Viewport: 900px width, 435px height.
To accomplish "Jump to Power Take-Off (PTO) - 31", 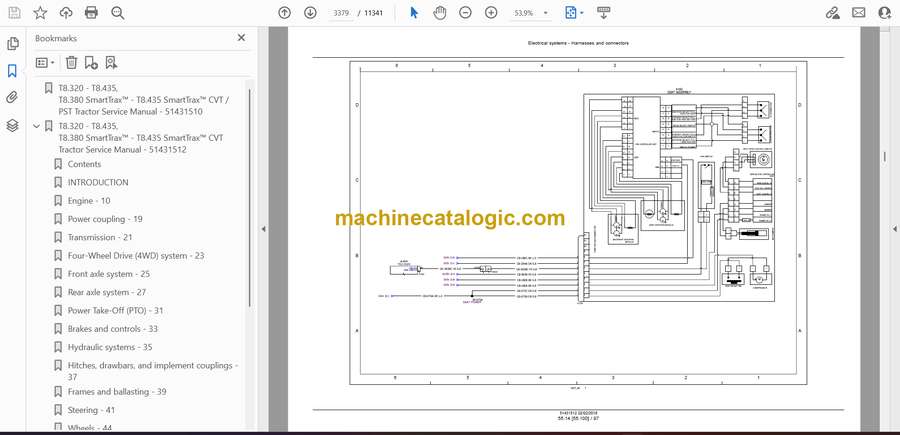I will (x=115, y=310).
